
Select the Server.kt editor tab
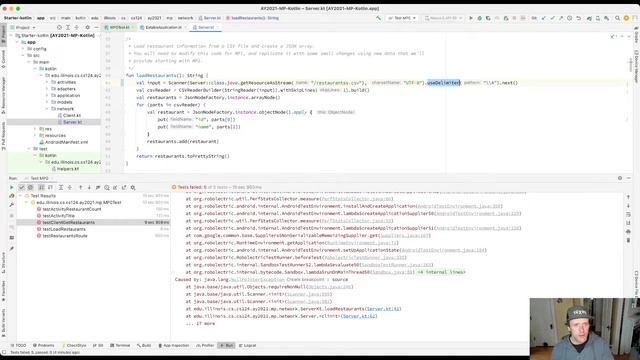point(206,27)
